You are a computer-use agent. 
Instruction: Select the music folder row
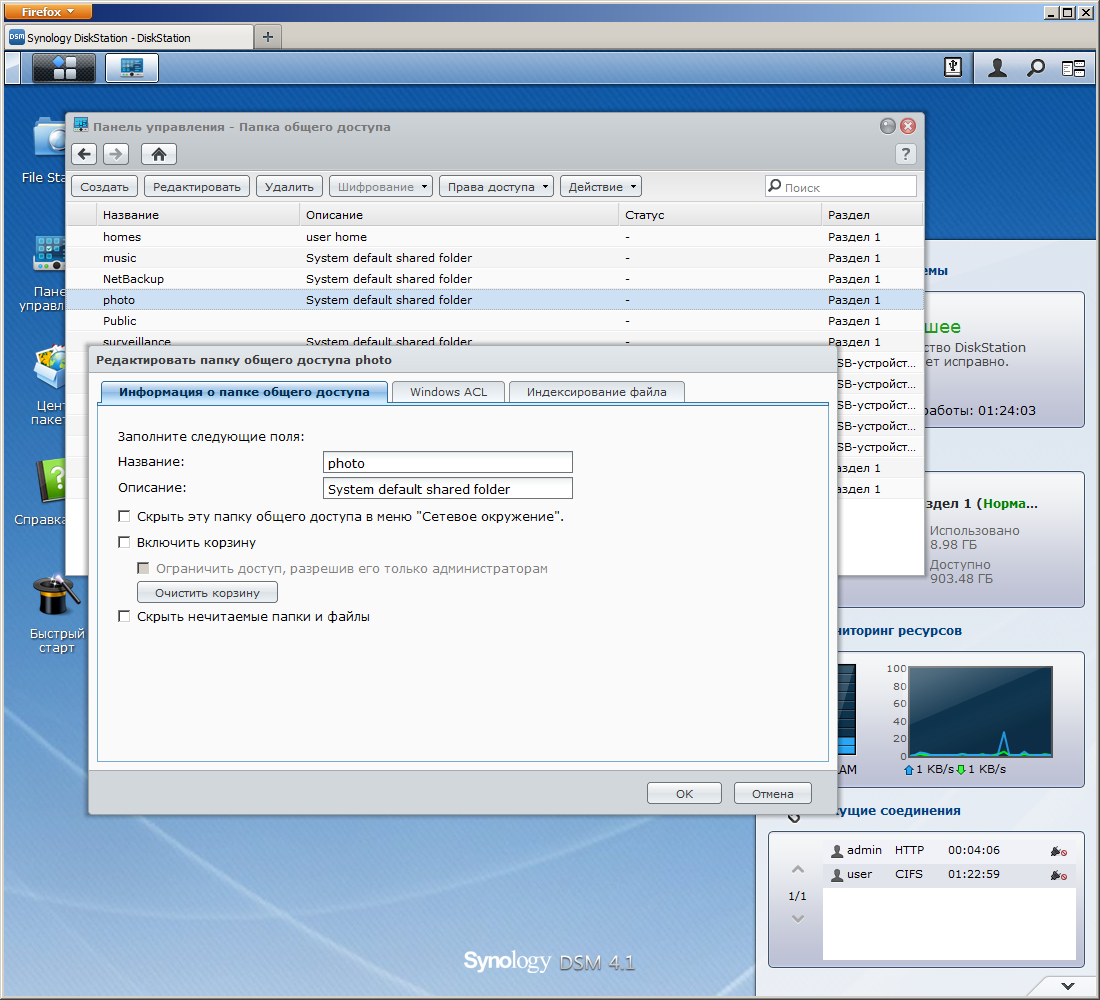click(495, 258)
